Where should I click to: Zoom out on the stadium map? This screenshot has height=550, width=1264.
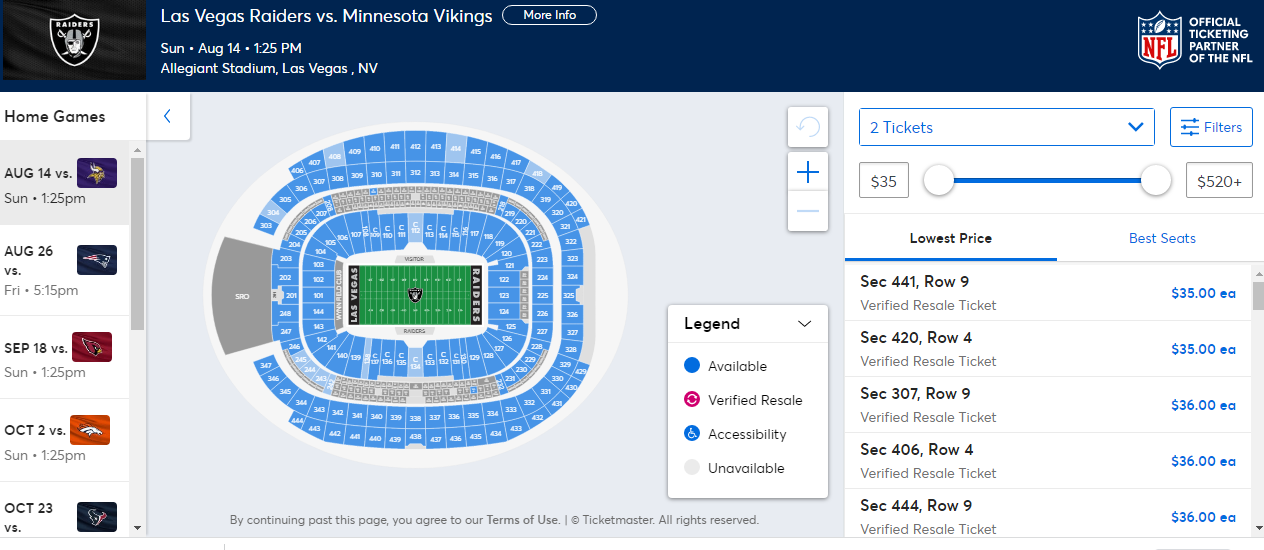click(808, 211)
